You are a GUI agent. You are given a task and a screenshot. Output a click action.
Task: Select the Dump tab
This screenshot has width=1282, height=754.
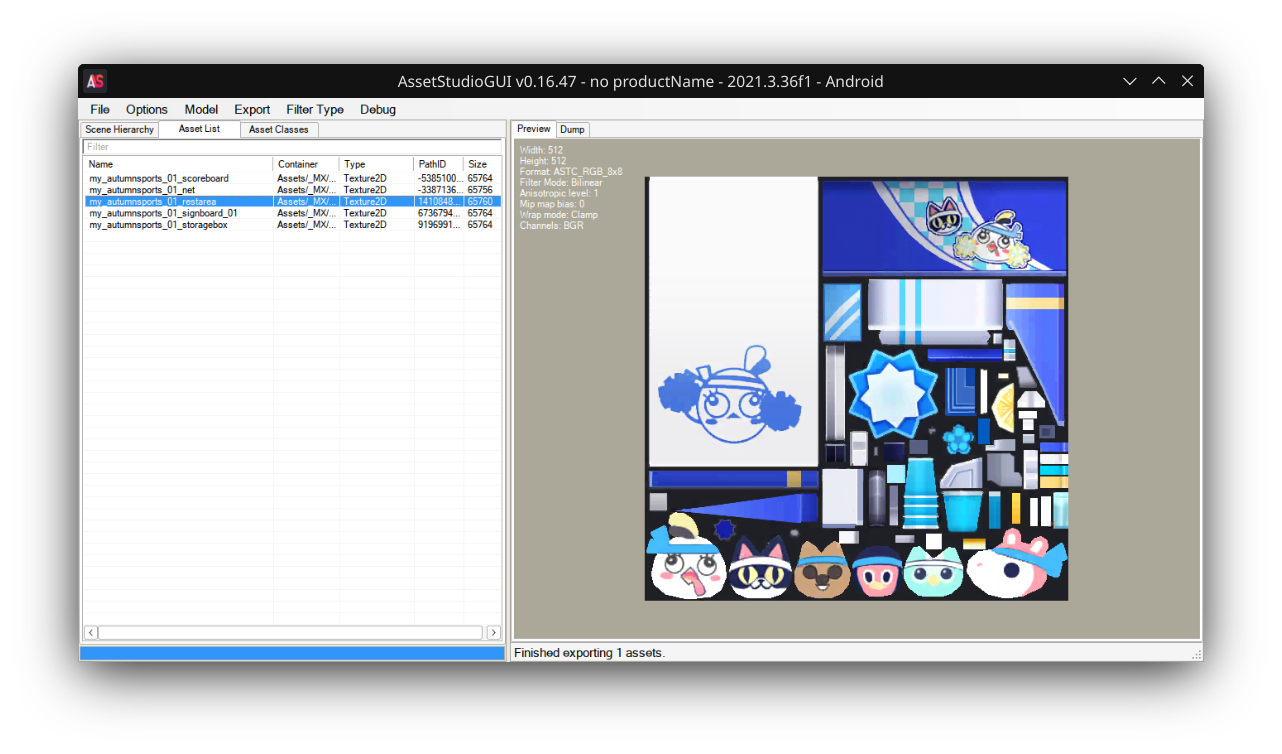[x=572, y=130]
